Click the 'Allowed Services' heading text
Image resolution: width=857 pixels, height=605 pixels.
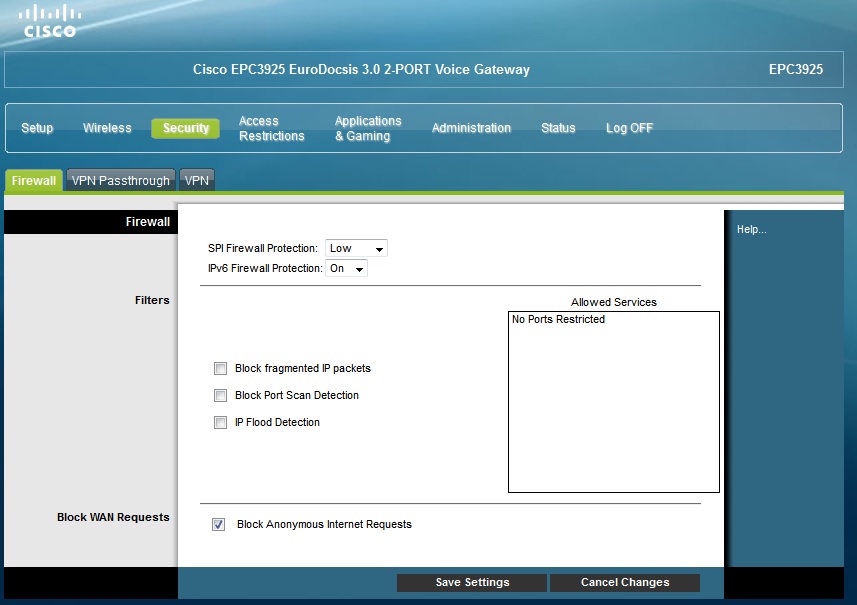(x=614, y=302)
